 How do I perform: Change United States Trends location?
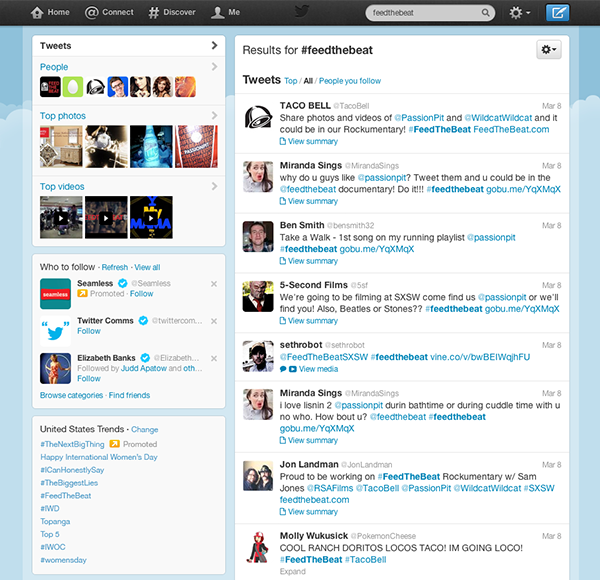point(145,429)
